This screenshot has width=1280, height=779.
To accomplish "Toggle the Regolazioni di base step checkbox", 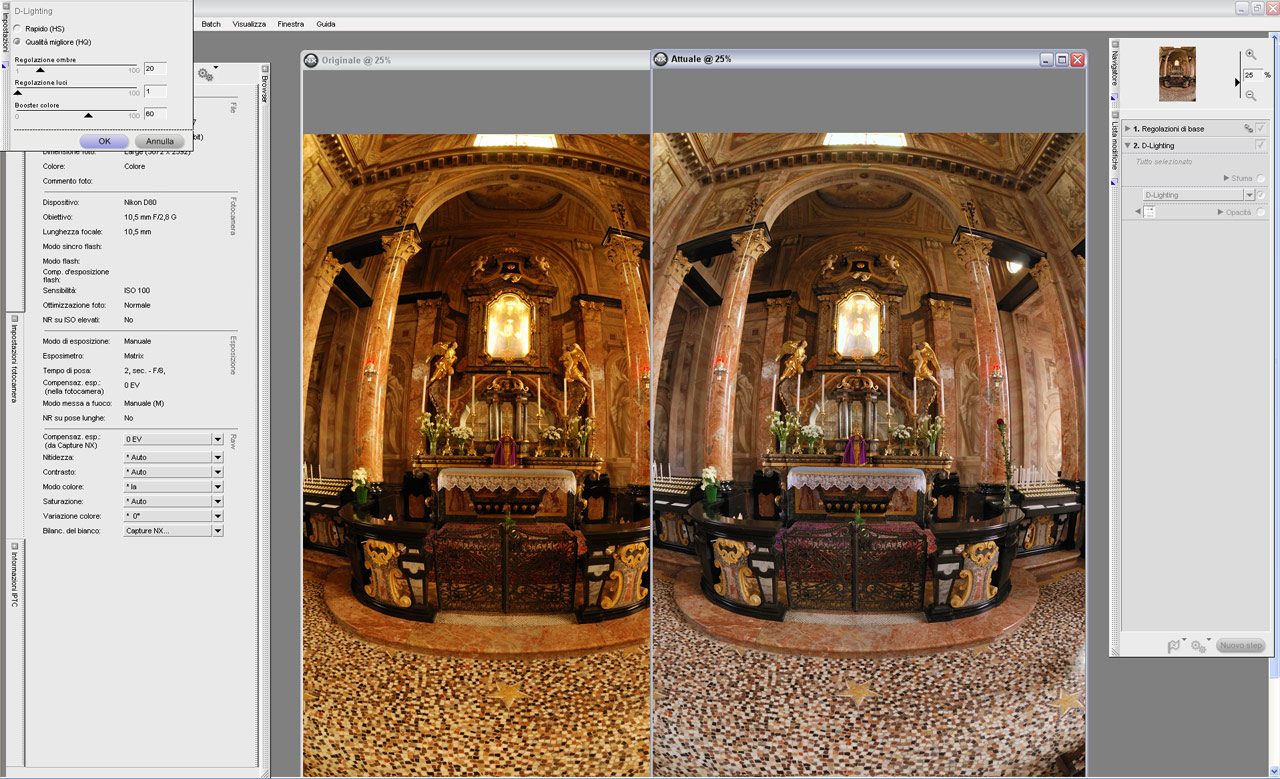I will pos(1261,129).
